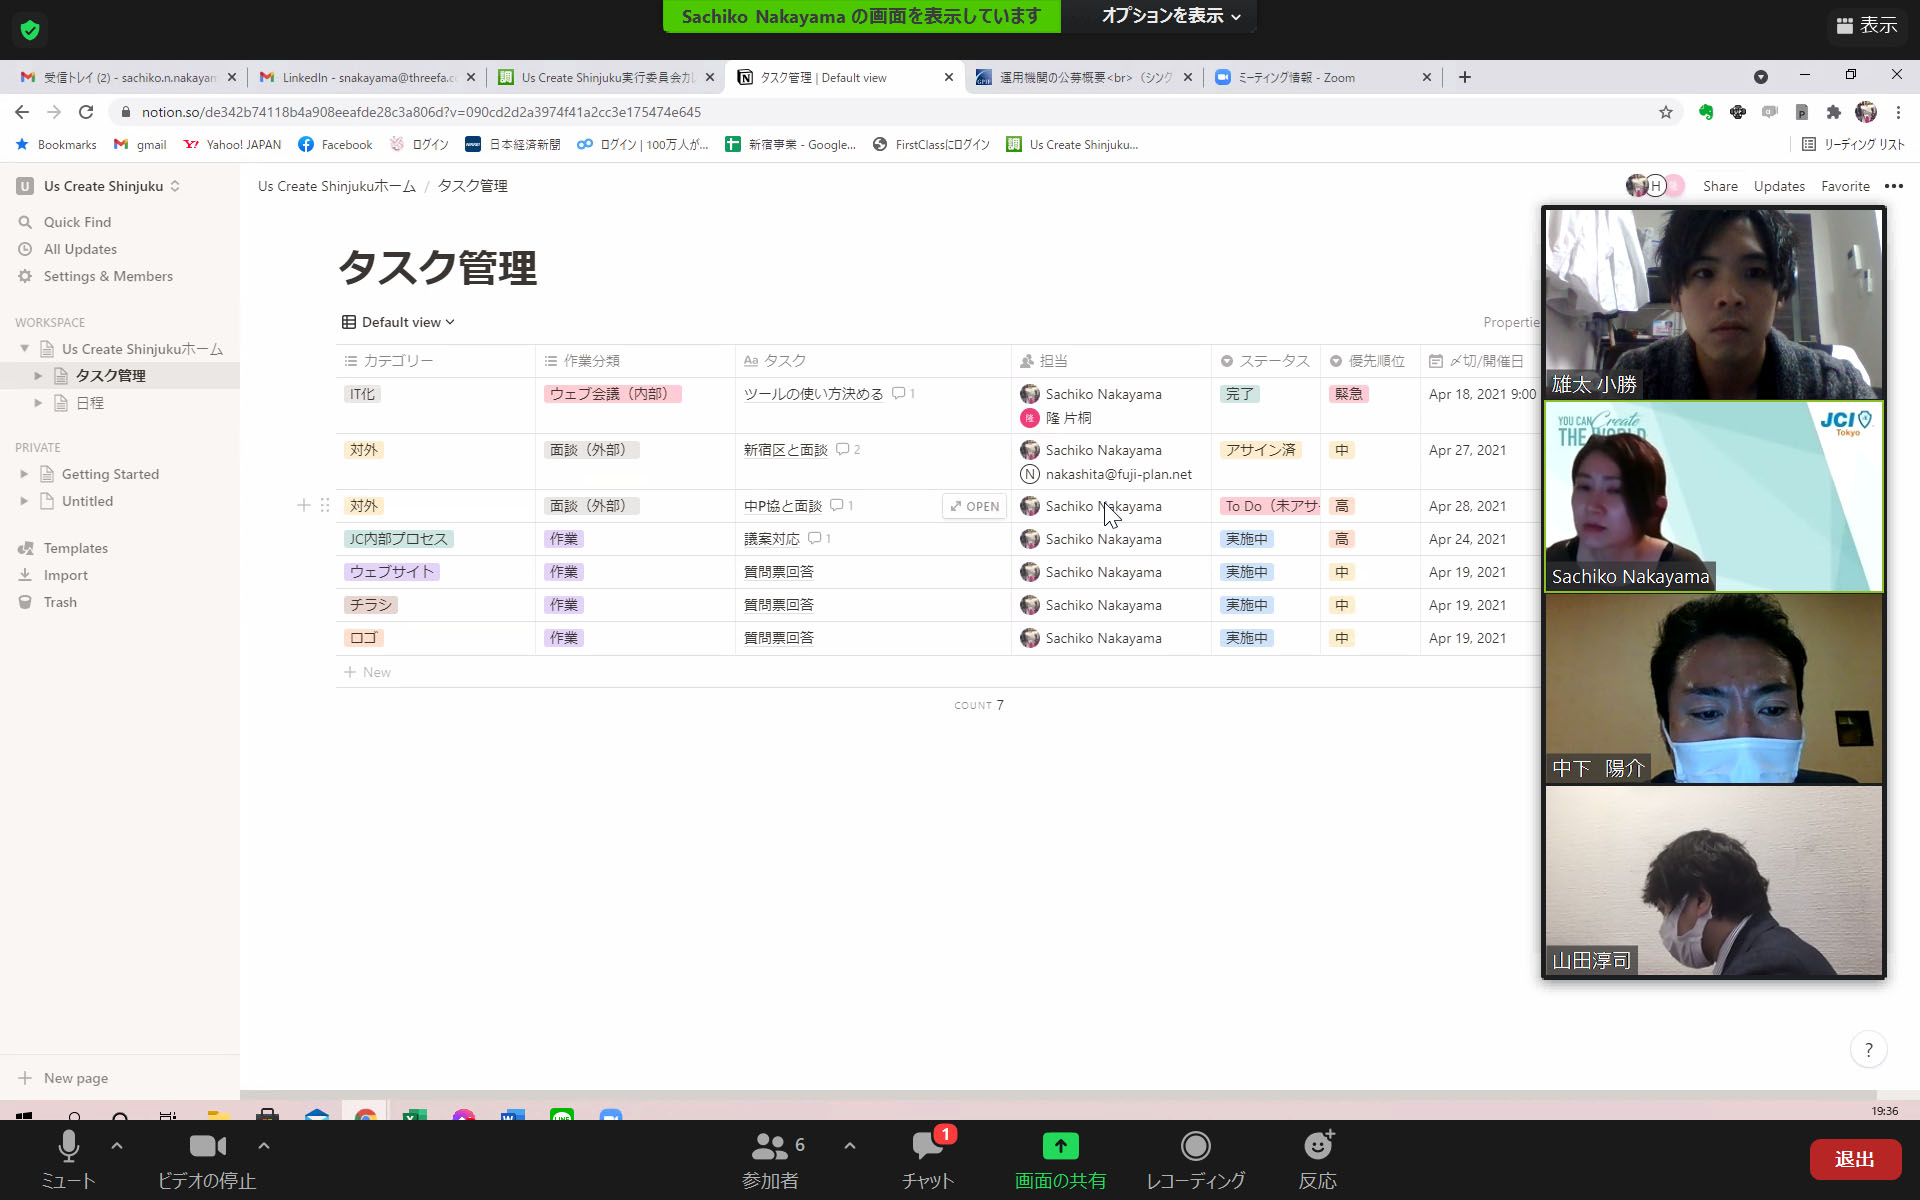Open the オプションを表示 dropdown

click(1170, 16)
